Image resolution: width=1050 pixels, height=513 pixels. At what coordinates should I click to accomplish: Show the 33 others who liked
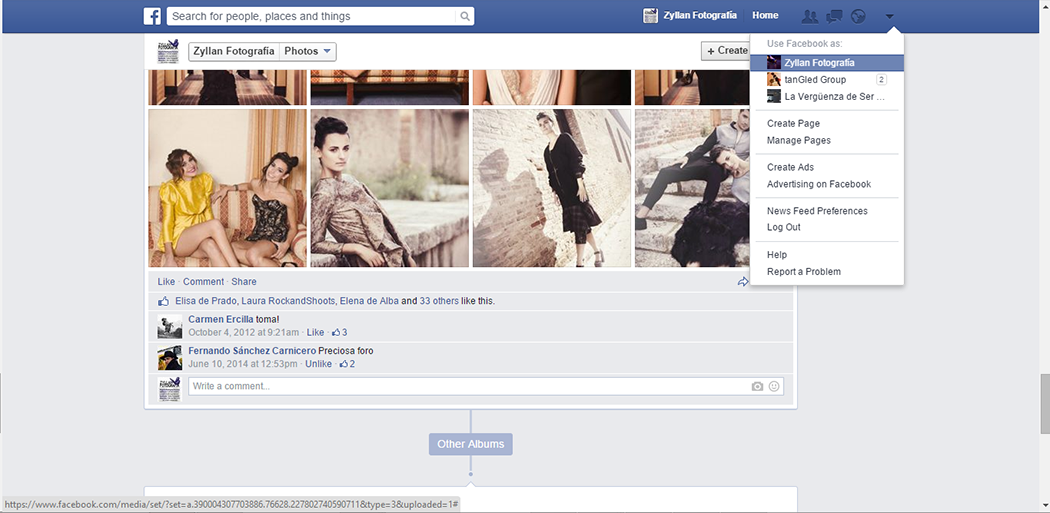(x=439, y=301)
